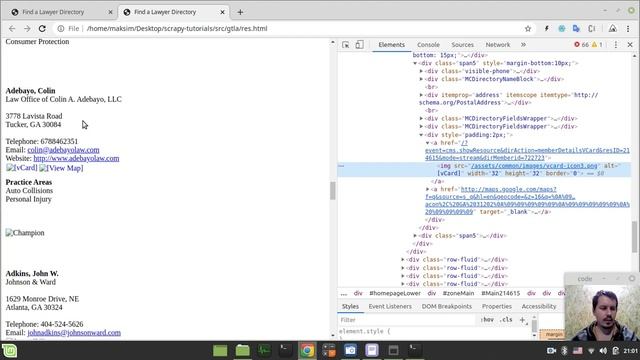Viewport: 640px width, 360px height.
Task: Click the View Map image link
Action: tap(61, 168)
